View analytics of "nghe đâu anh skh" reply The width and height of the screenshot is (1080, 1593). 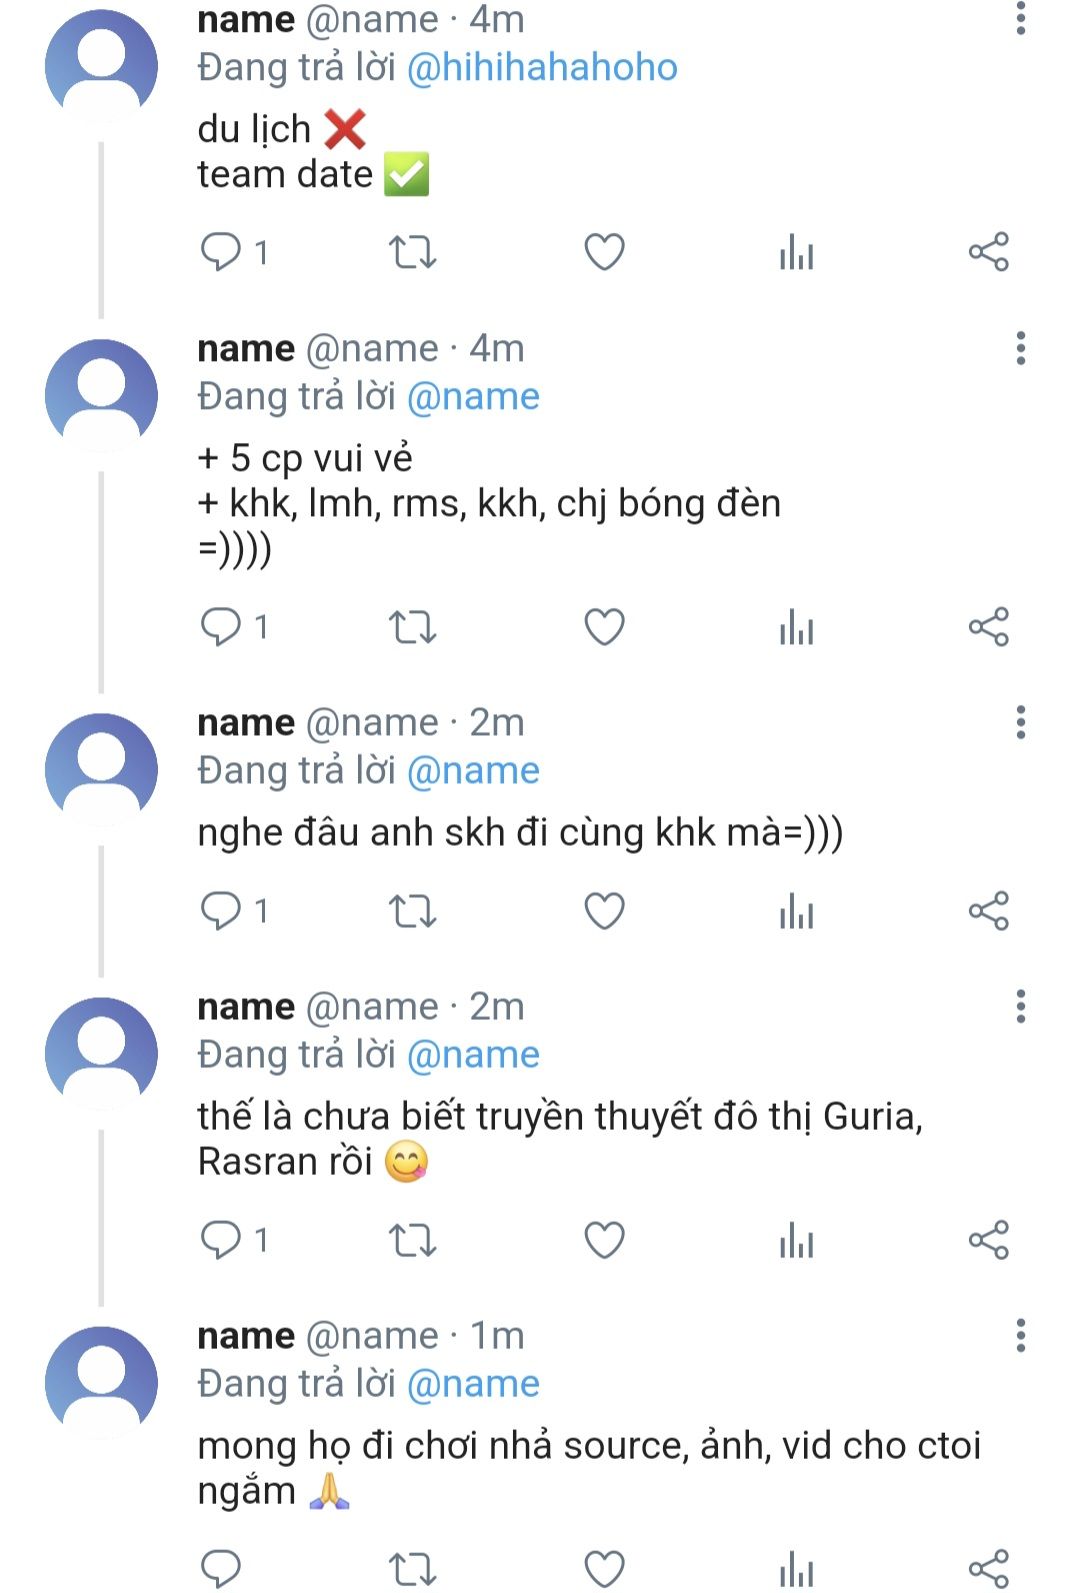pos(796,911)
